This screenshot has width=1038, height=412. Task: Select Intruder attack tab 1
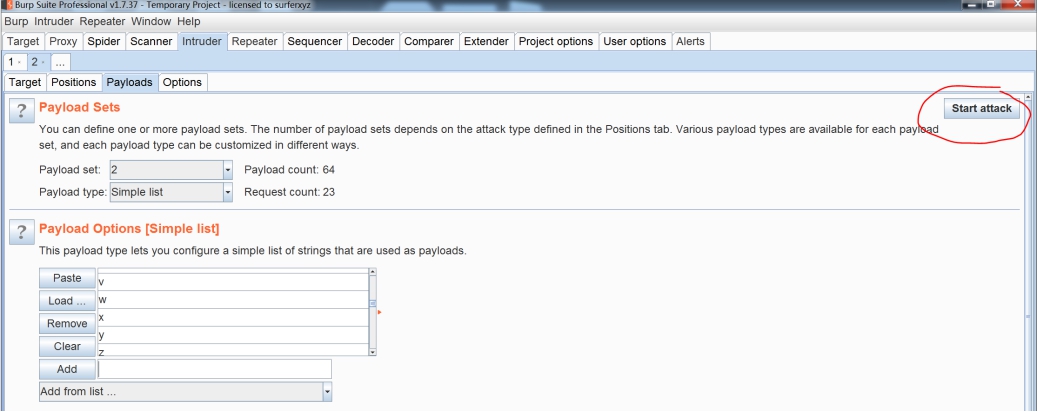point(15,62)
